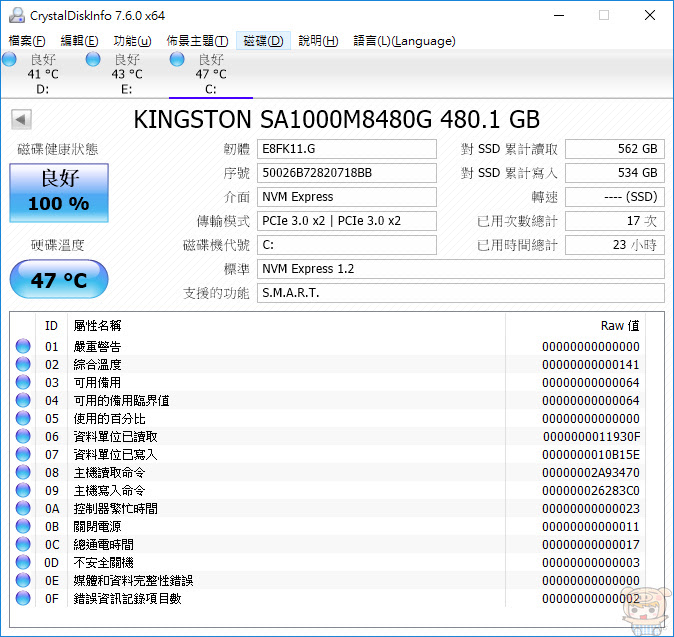This screenshot has height=637, width=674.
Task: Click status orb for attribute 03 可用備用
Action: [x=23, y=382]
